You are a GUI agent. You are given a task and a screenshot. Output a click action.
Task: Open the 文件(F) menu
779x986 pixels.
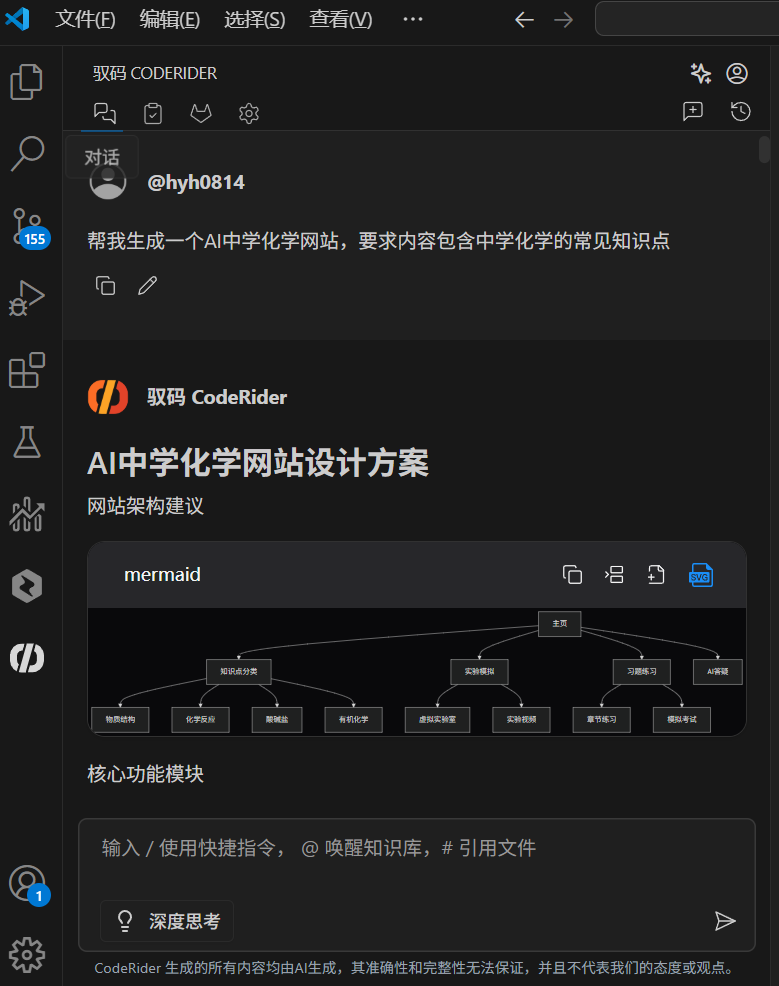point(86,19)
